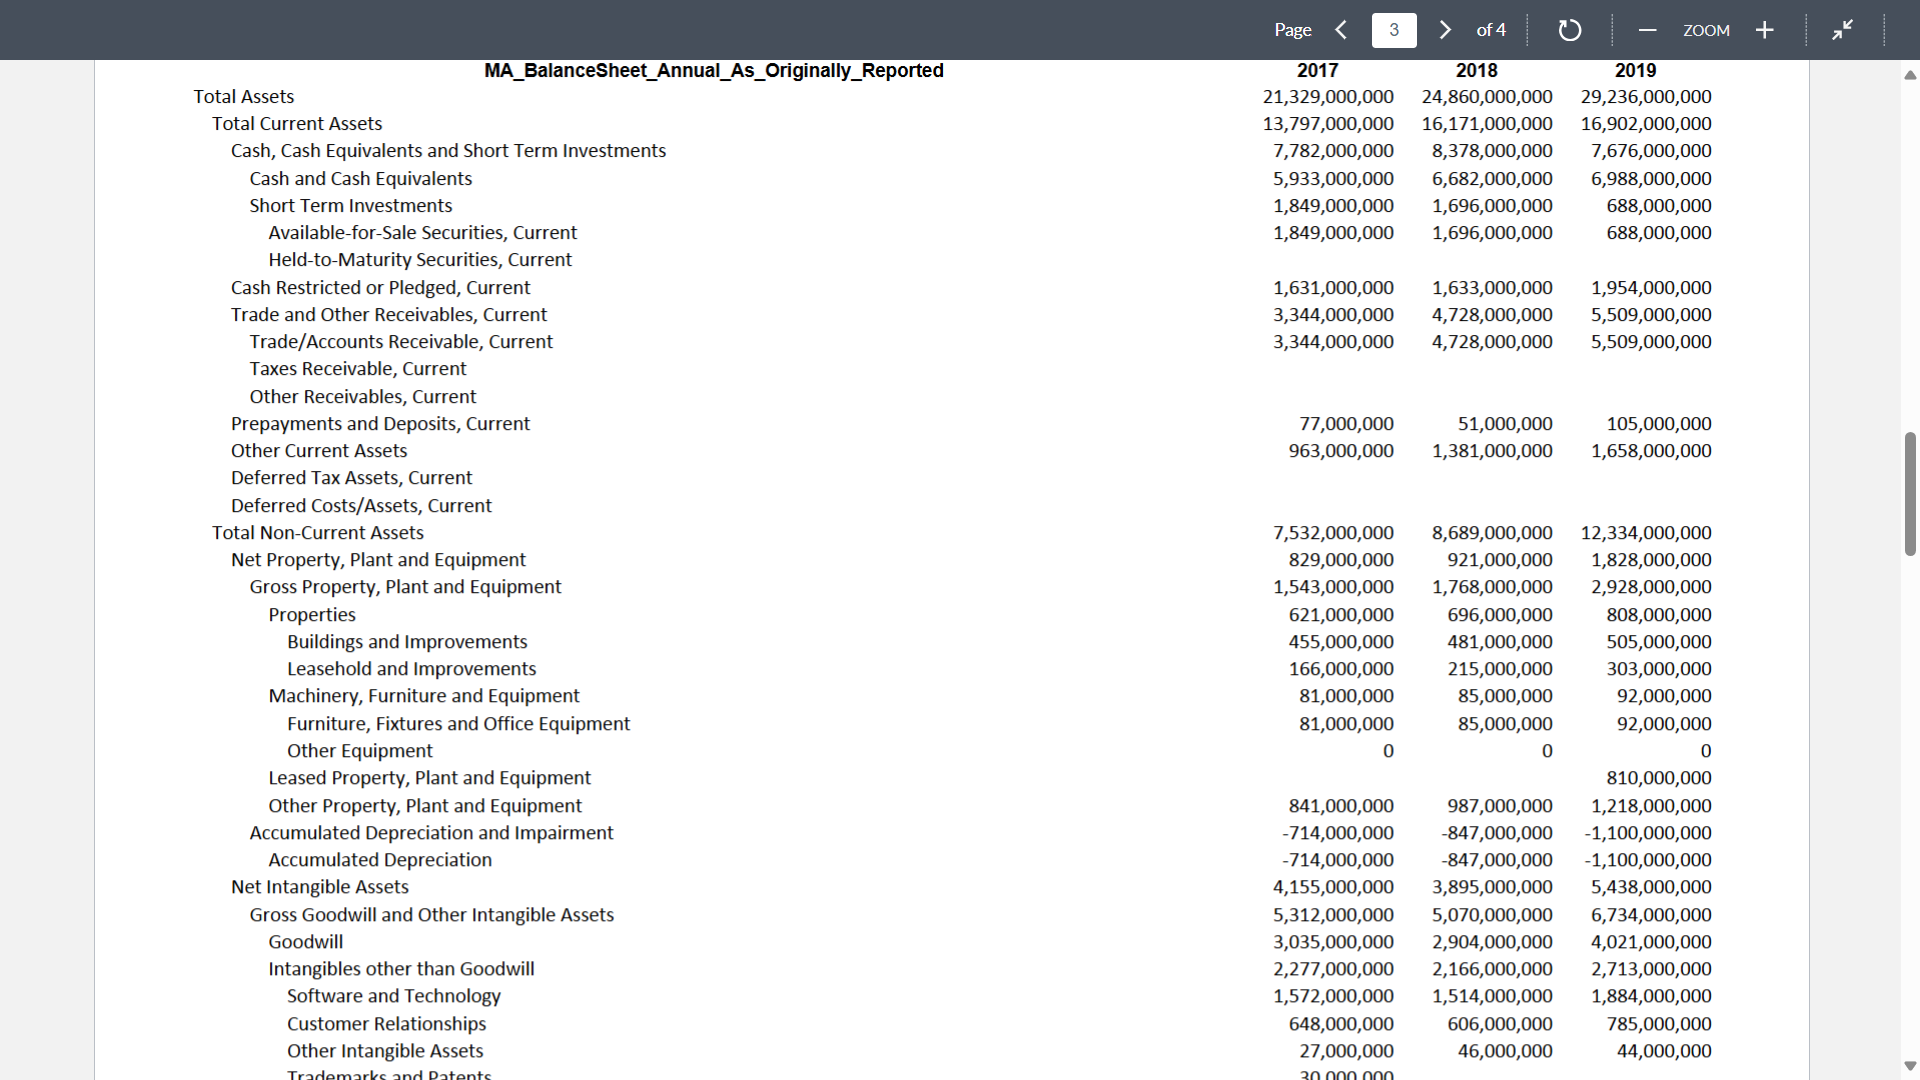1920x1080 pixels.
Task: Click the page number input field
Action: click(x=1394, y=30)
